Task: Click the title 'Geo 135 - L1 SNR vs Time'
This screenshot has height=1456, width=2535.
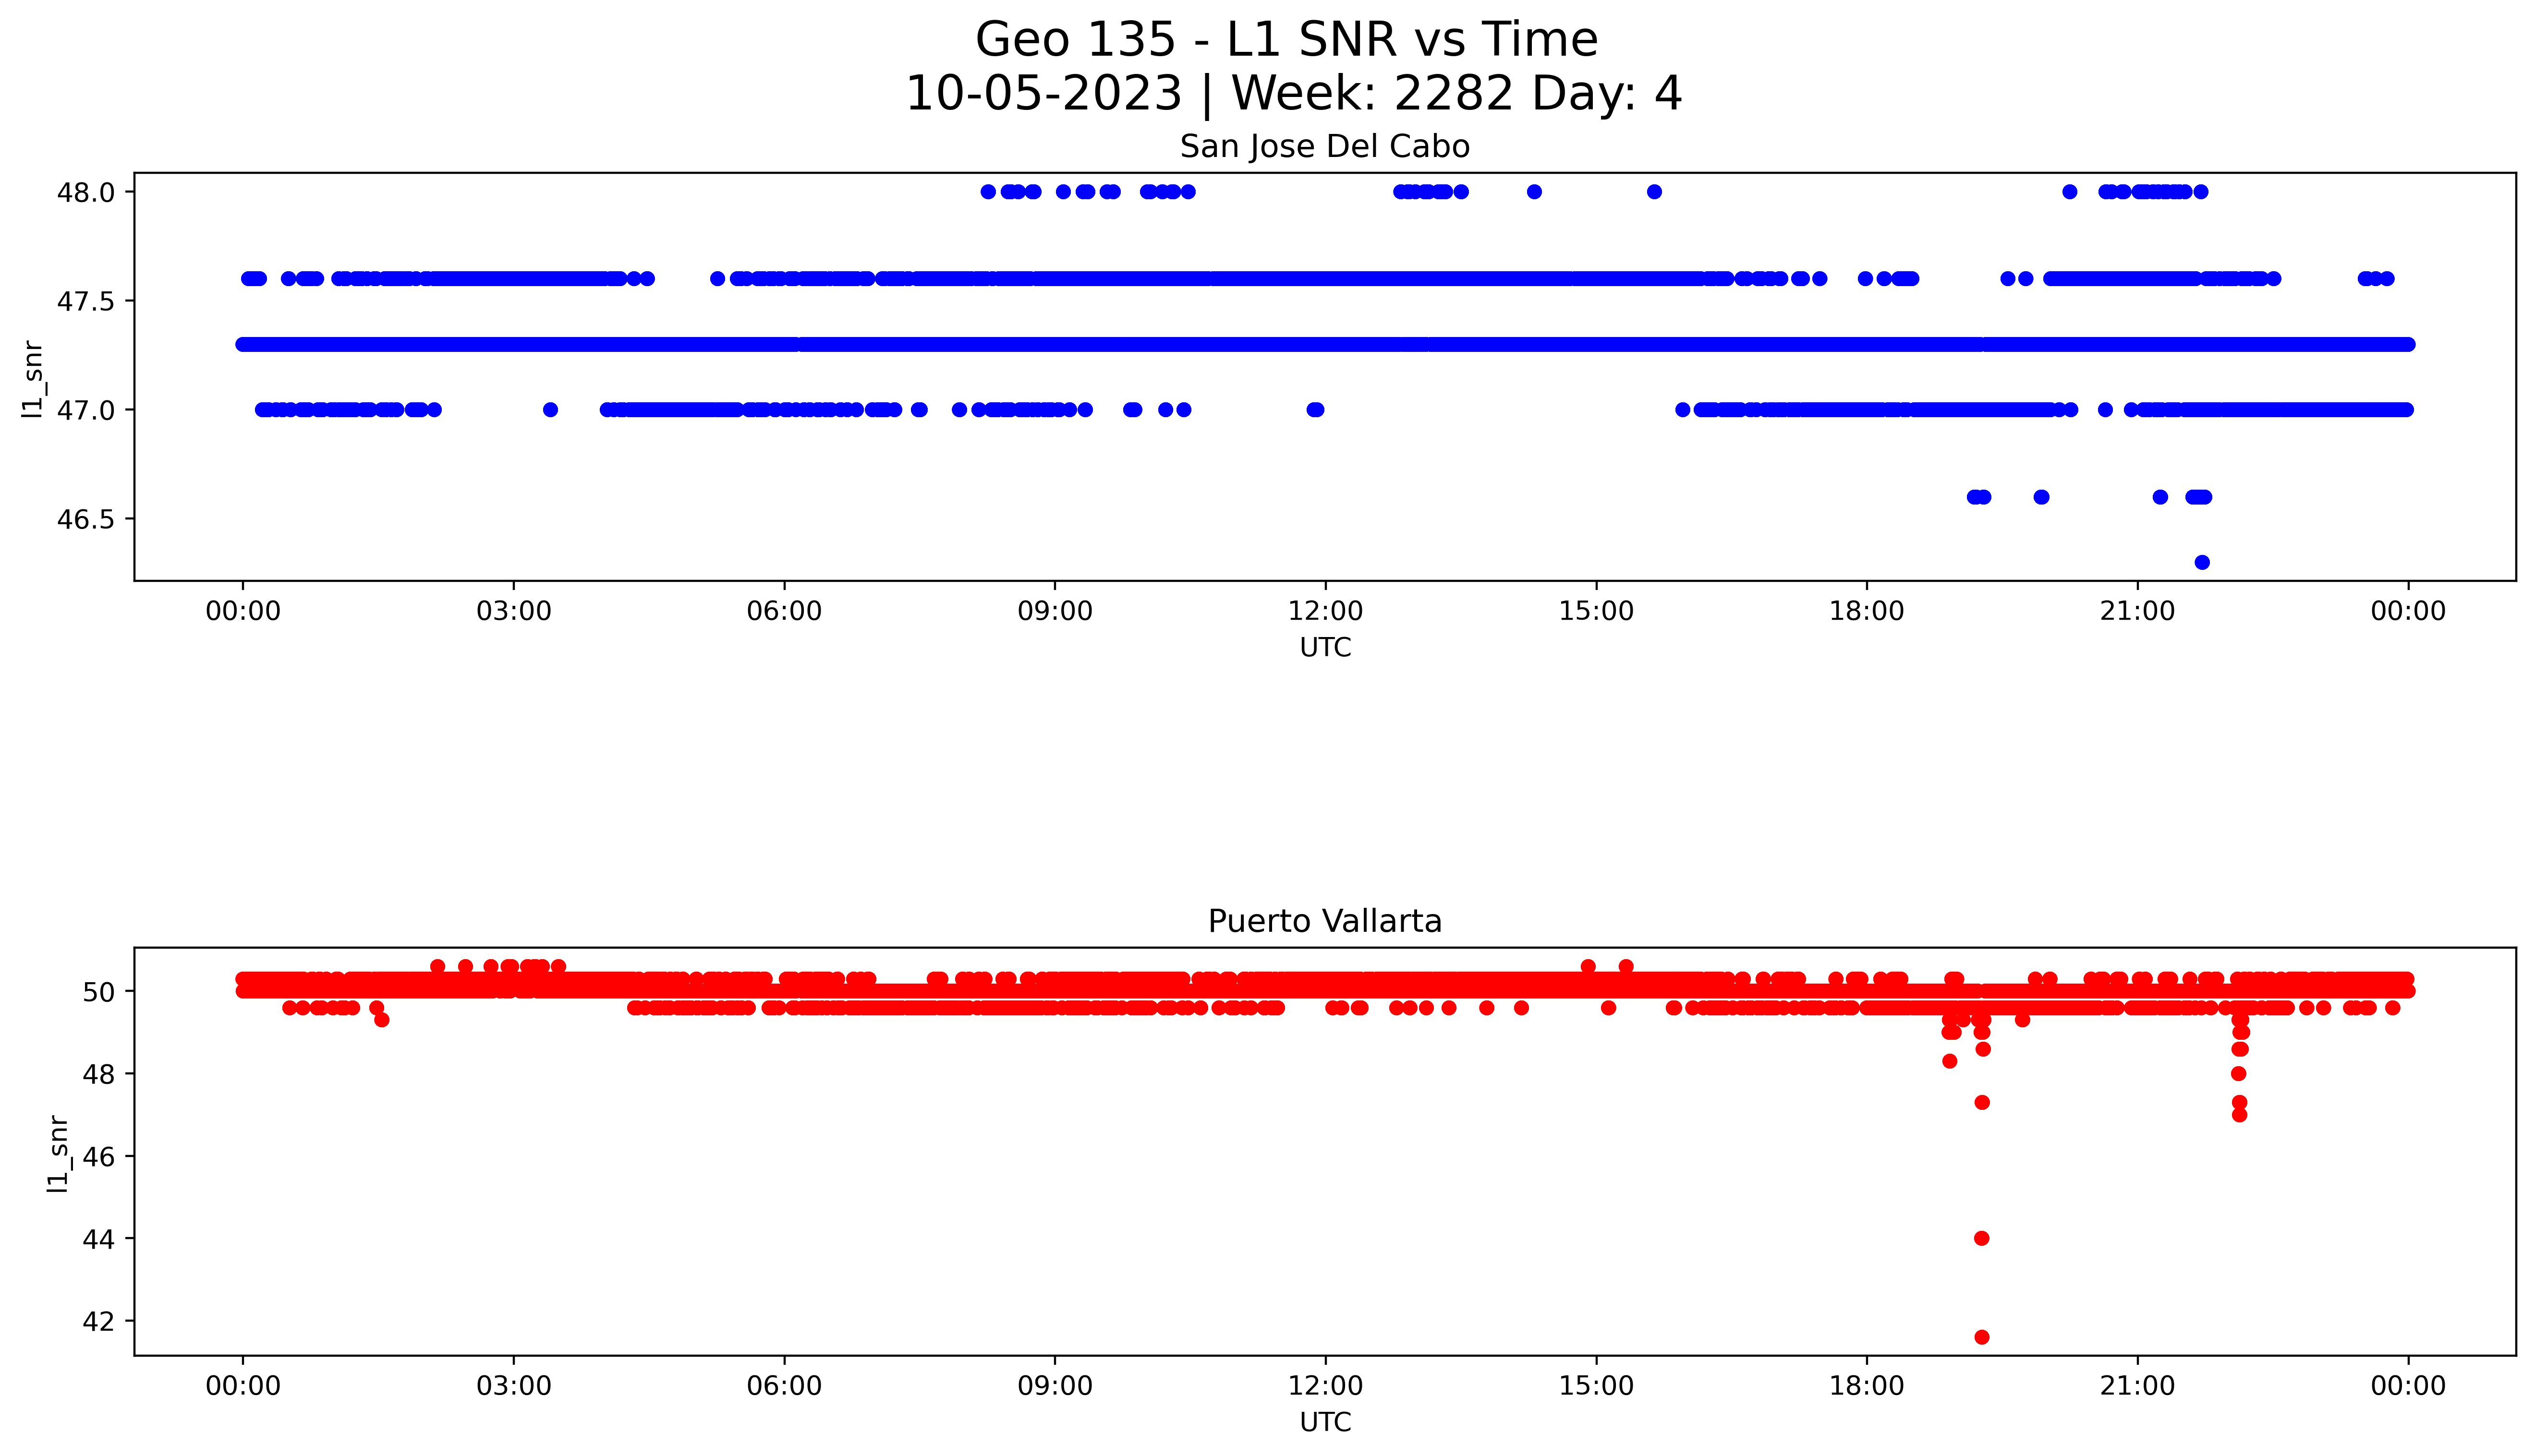Action: click(x=1286, y=40)
